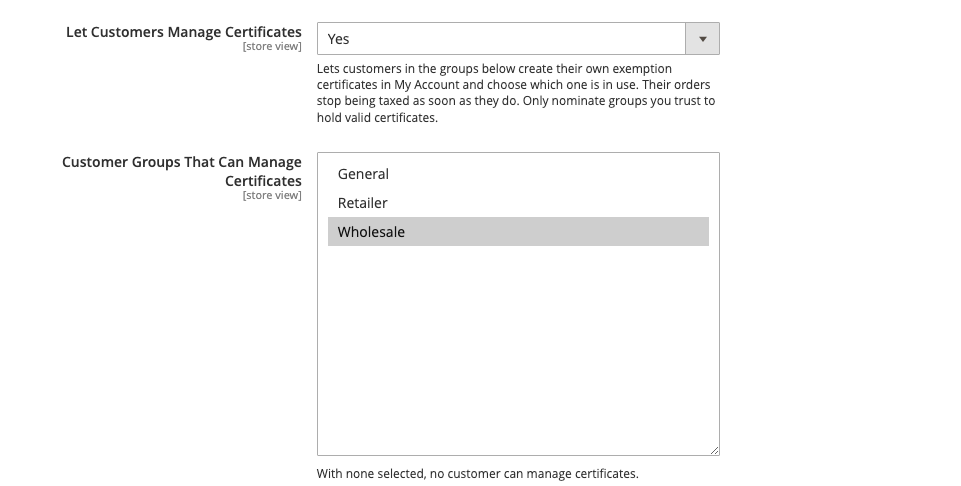Screen dimensions: 961x486
Task: Select the highlighted Wholesale group option
Action: pyautogui.click(x=518, y=232)
